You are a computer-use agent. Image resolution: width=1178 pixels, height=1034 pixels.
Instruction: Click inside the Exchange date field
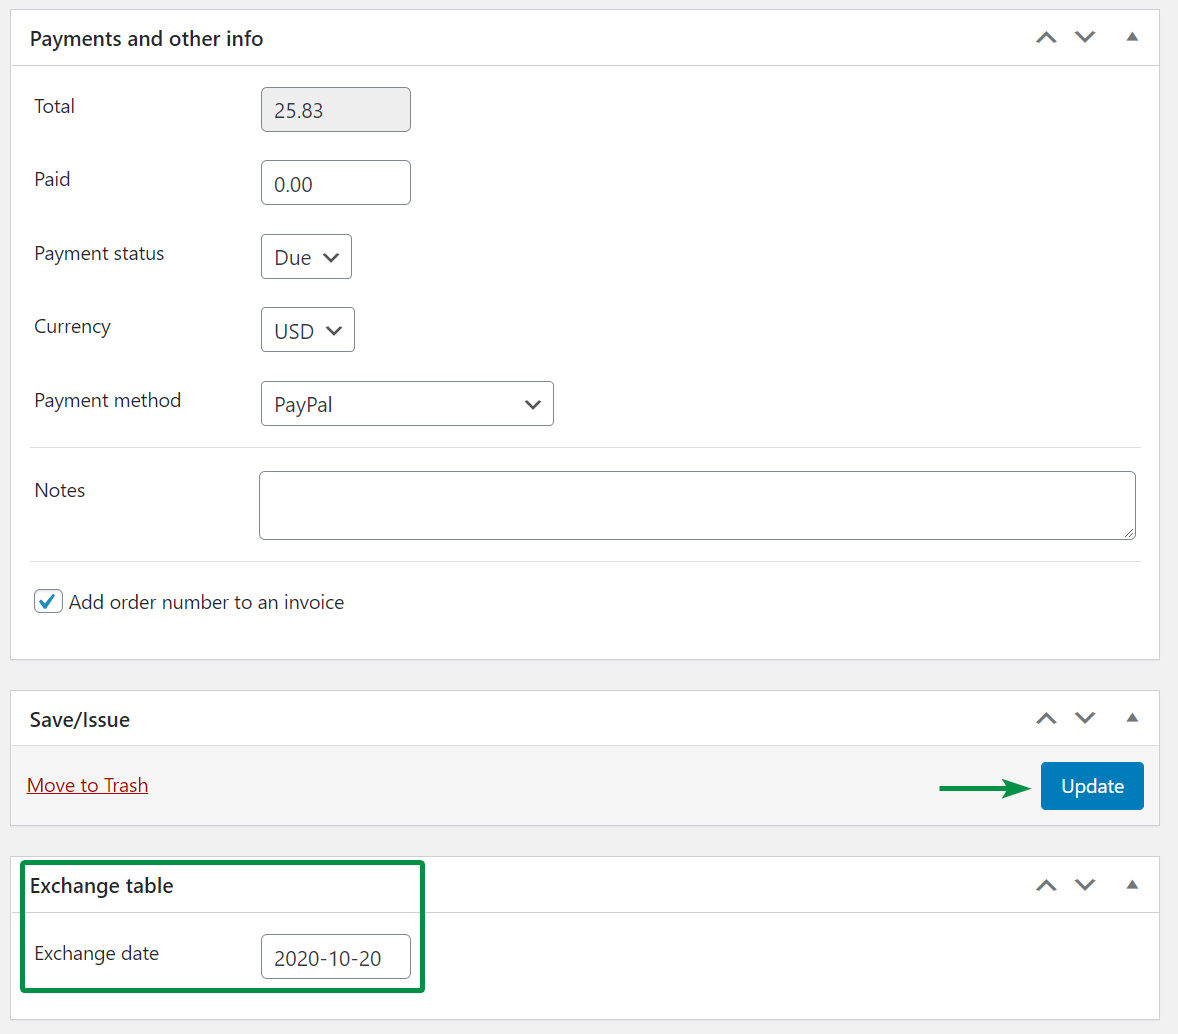tap(335, 956)
